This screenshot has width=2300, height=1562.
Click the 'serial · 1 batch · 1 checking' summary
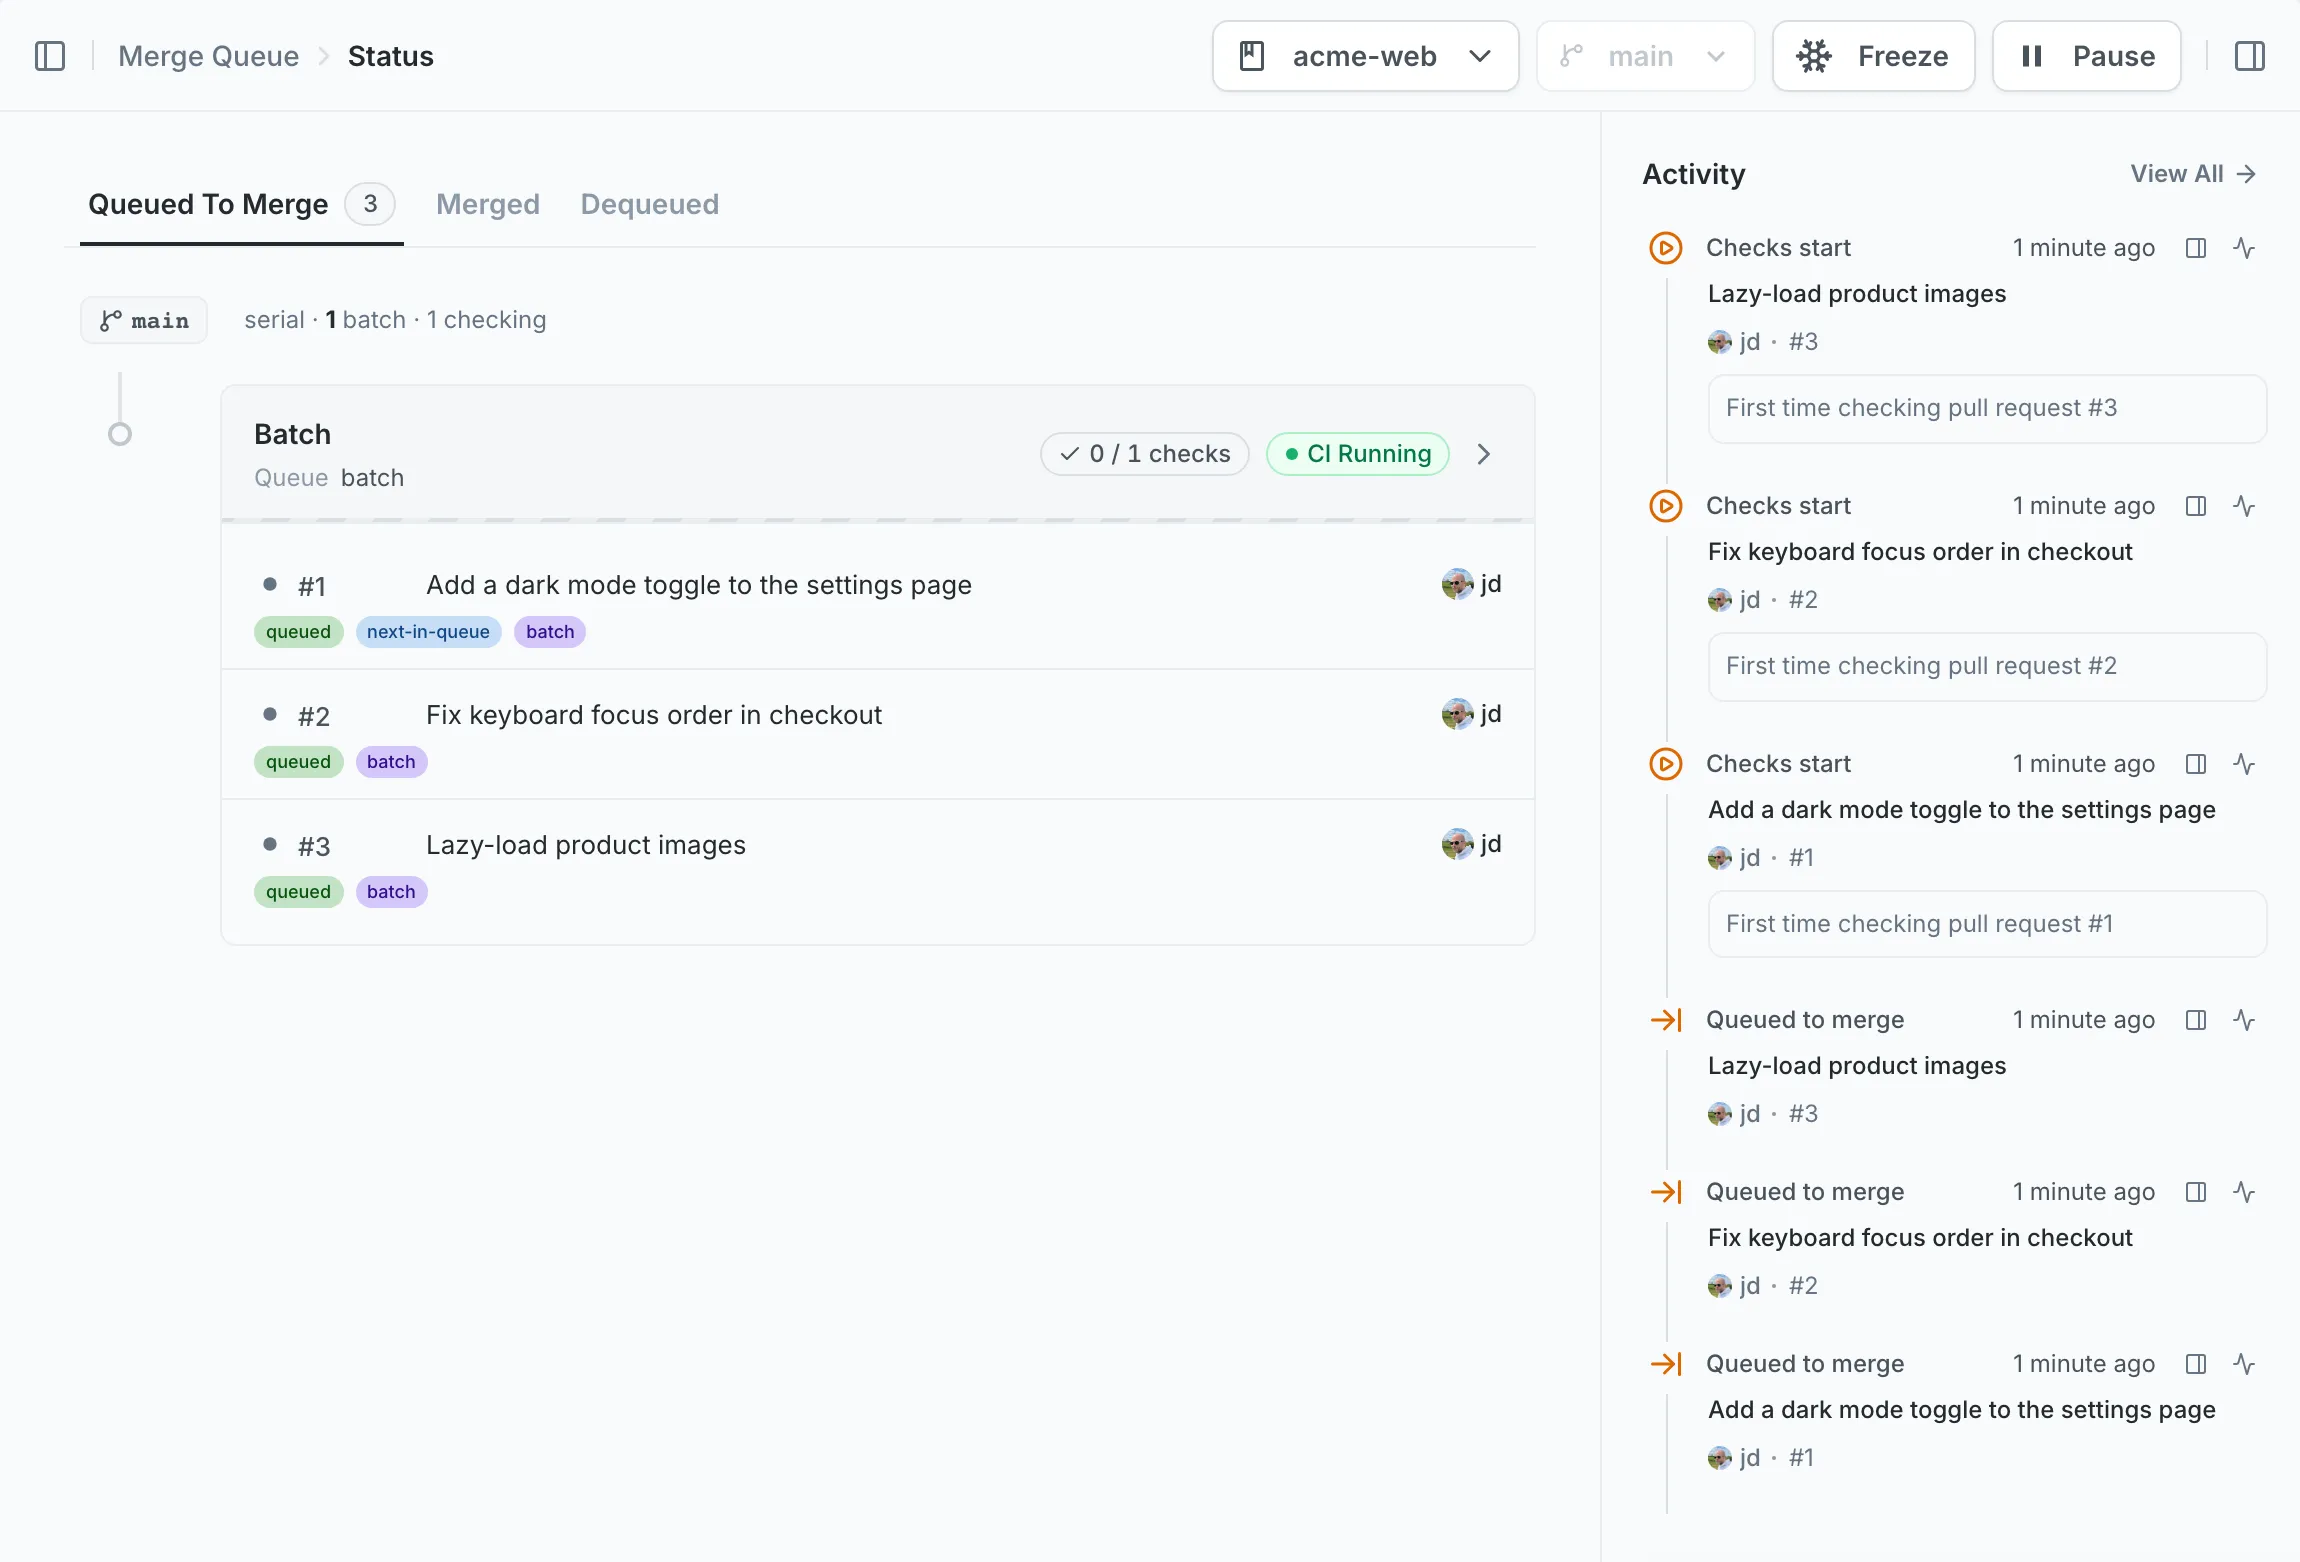tap(395, 320)
